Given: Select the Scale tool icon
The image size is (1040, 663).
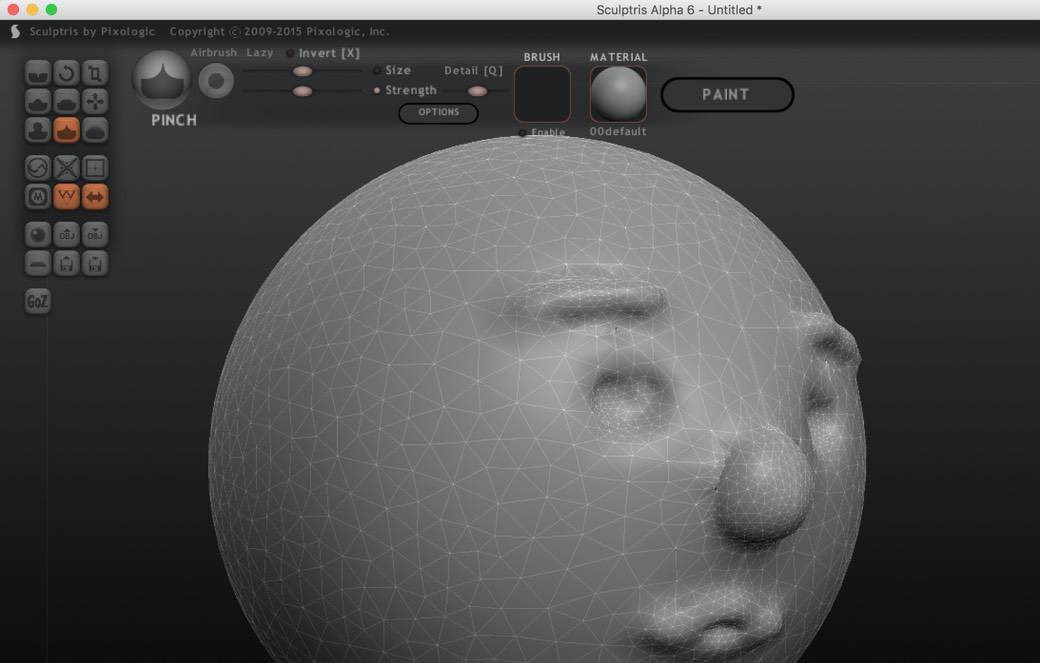Looking at the screenshot, I should coord(95,73).
